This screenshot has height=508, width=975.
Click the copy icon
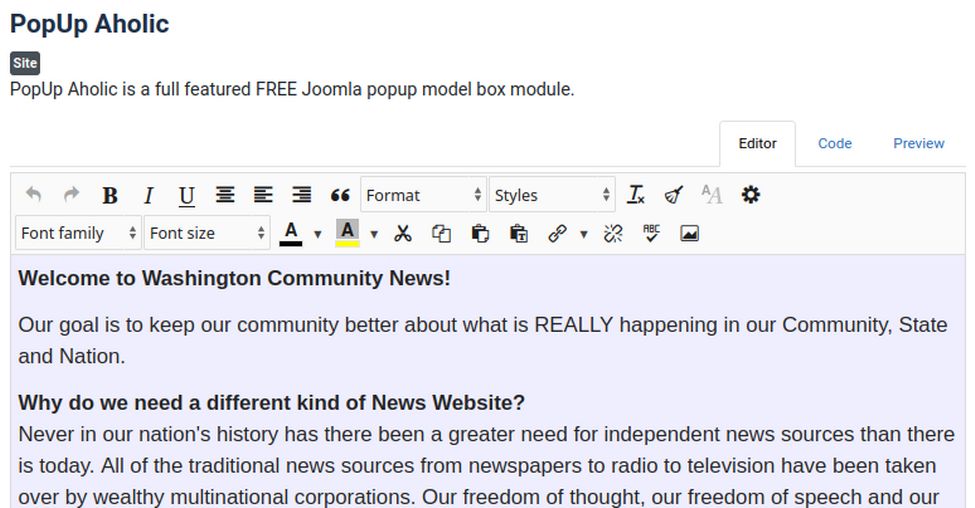click(441, 233)
